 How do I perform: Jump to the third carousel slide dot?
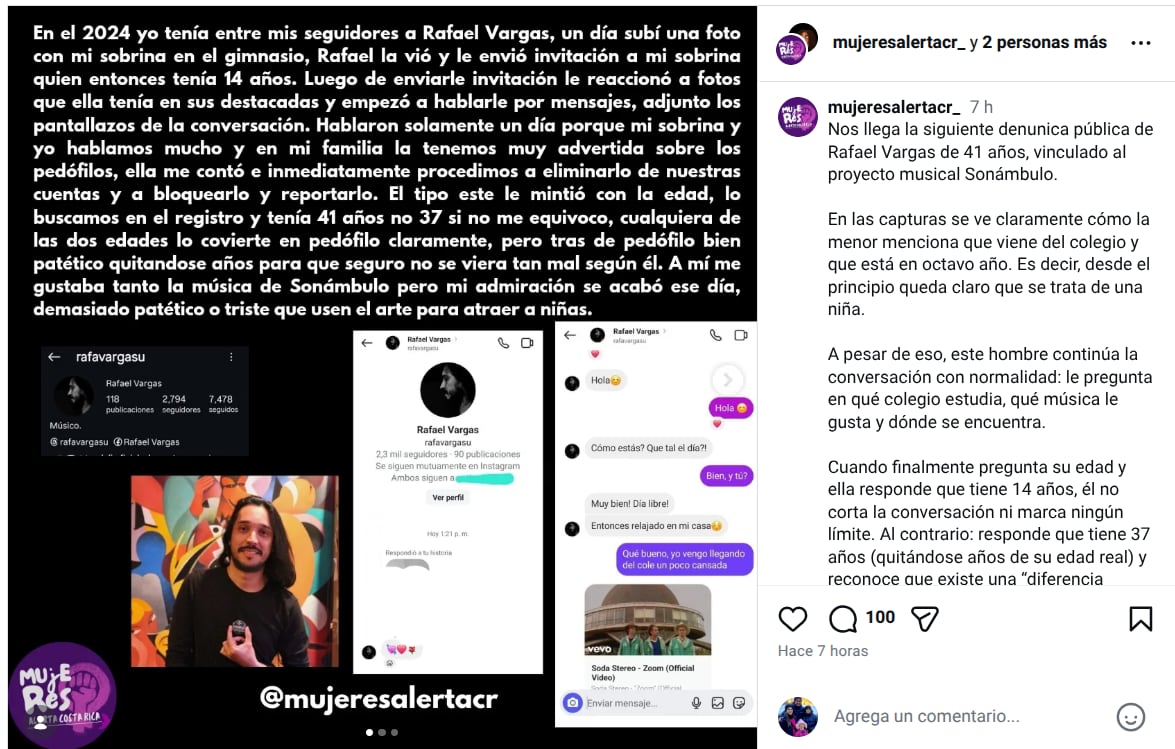(x=395, y=733)
